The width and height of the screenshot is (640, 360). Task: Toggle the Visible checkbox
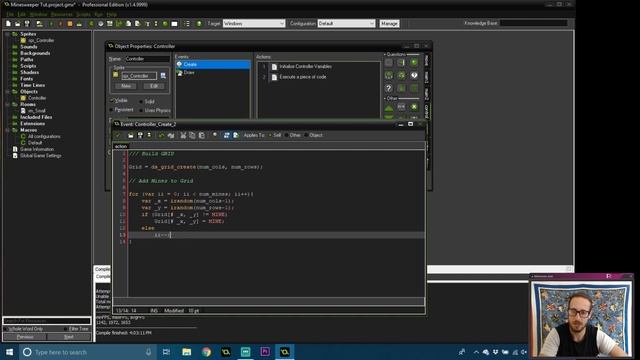coord(112,100)
